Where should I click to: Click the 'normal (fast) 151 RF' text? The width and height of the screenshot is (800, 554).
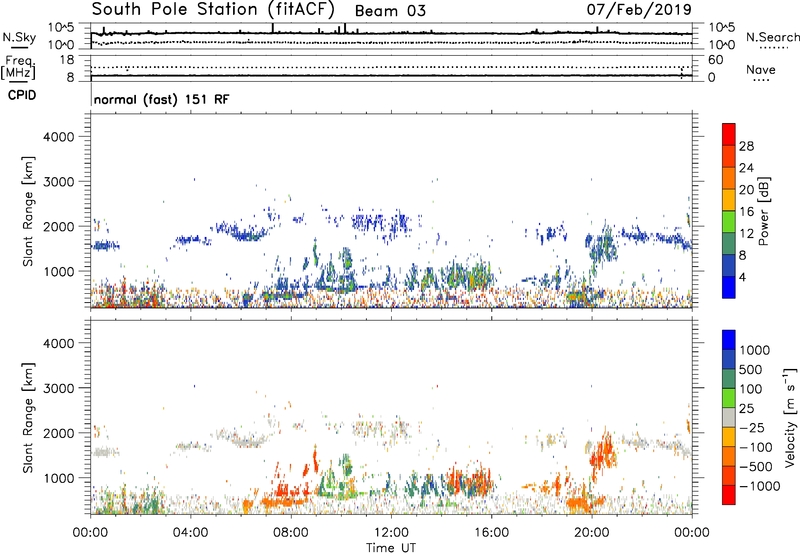coord(162,99)
